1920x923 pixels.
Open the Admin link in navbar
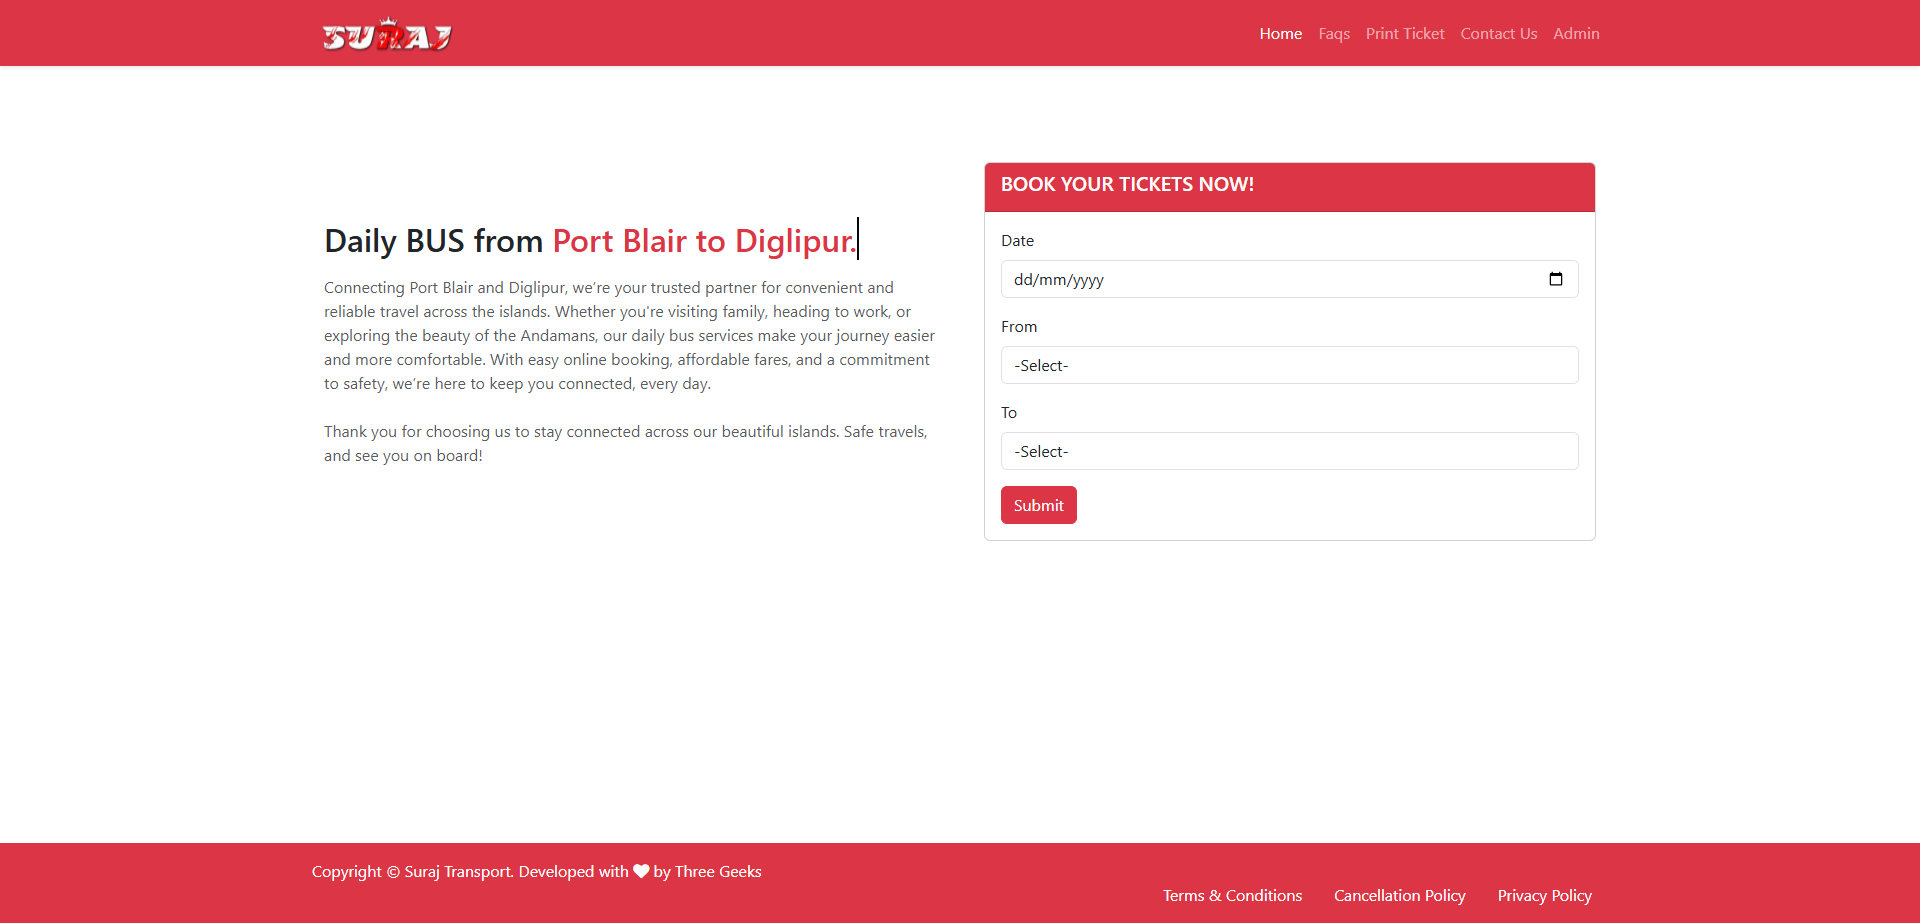[1576, 33]
